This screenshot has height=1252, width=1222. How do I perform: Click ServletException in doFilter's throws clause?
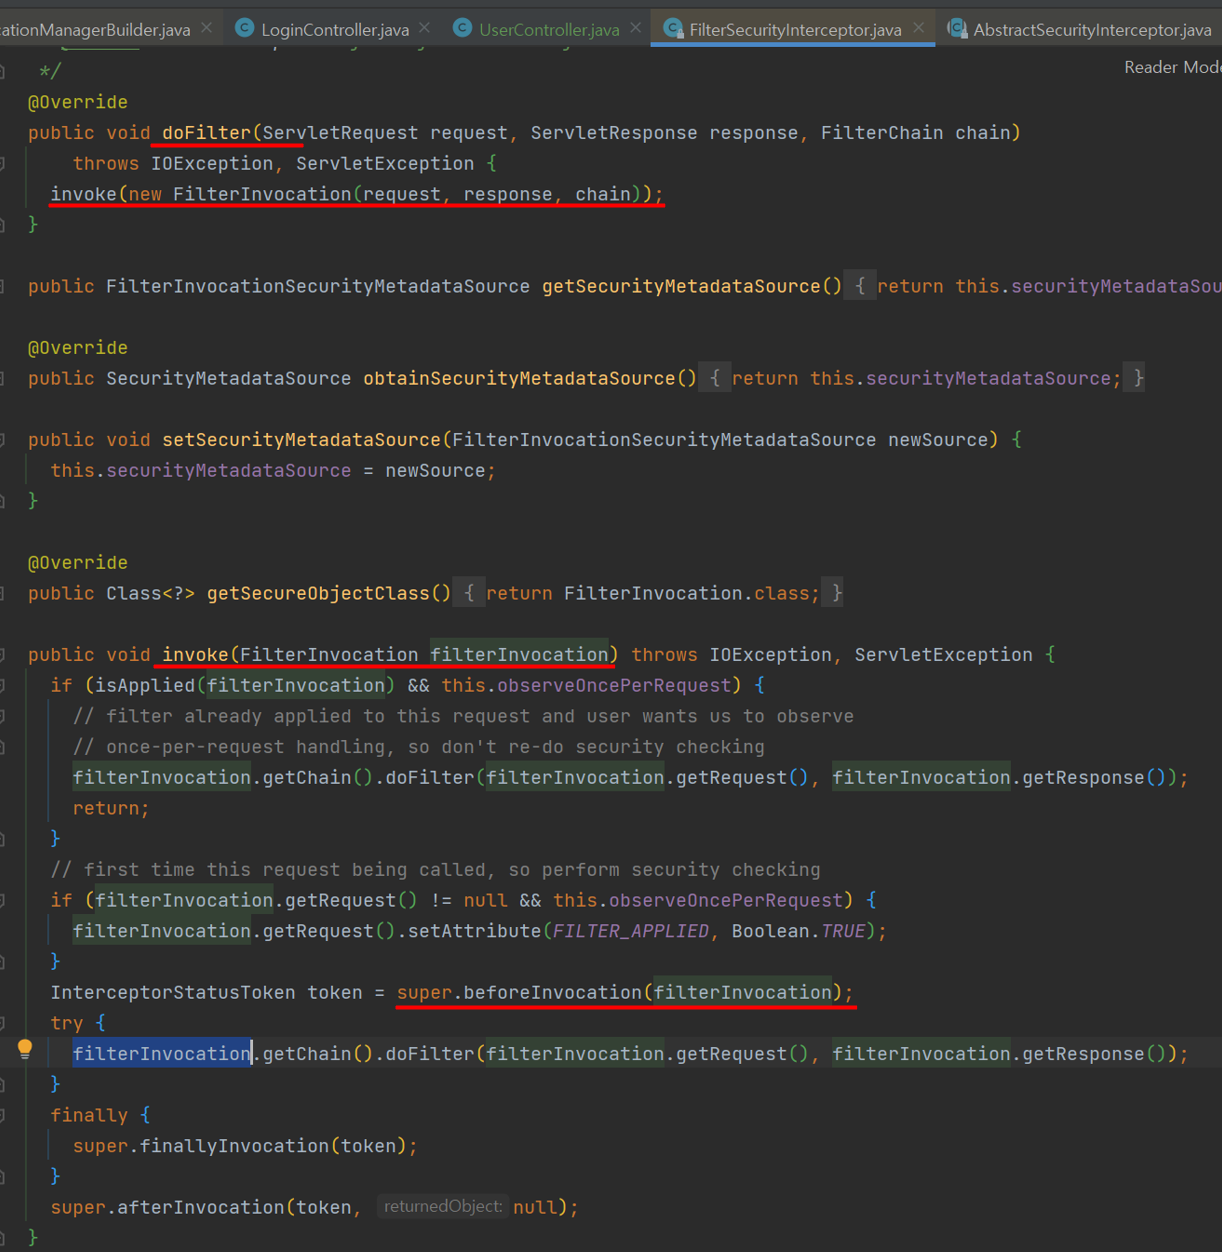[385, 163]
